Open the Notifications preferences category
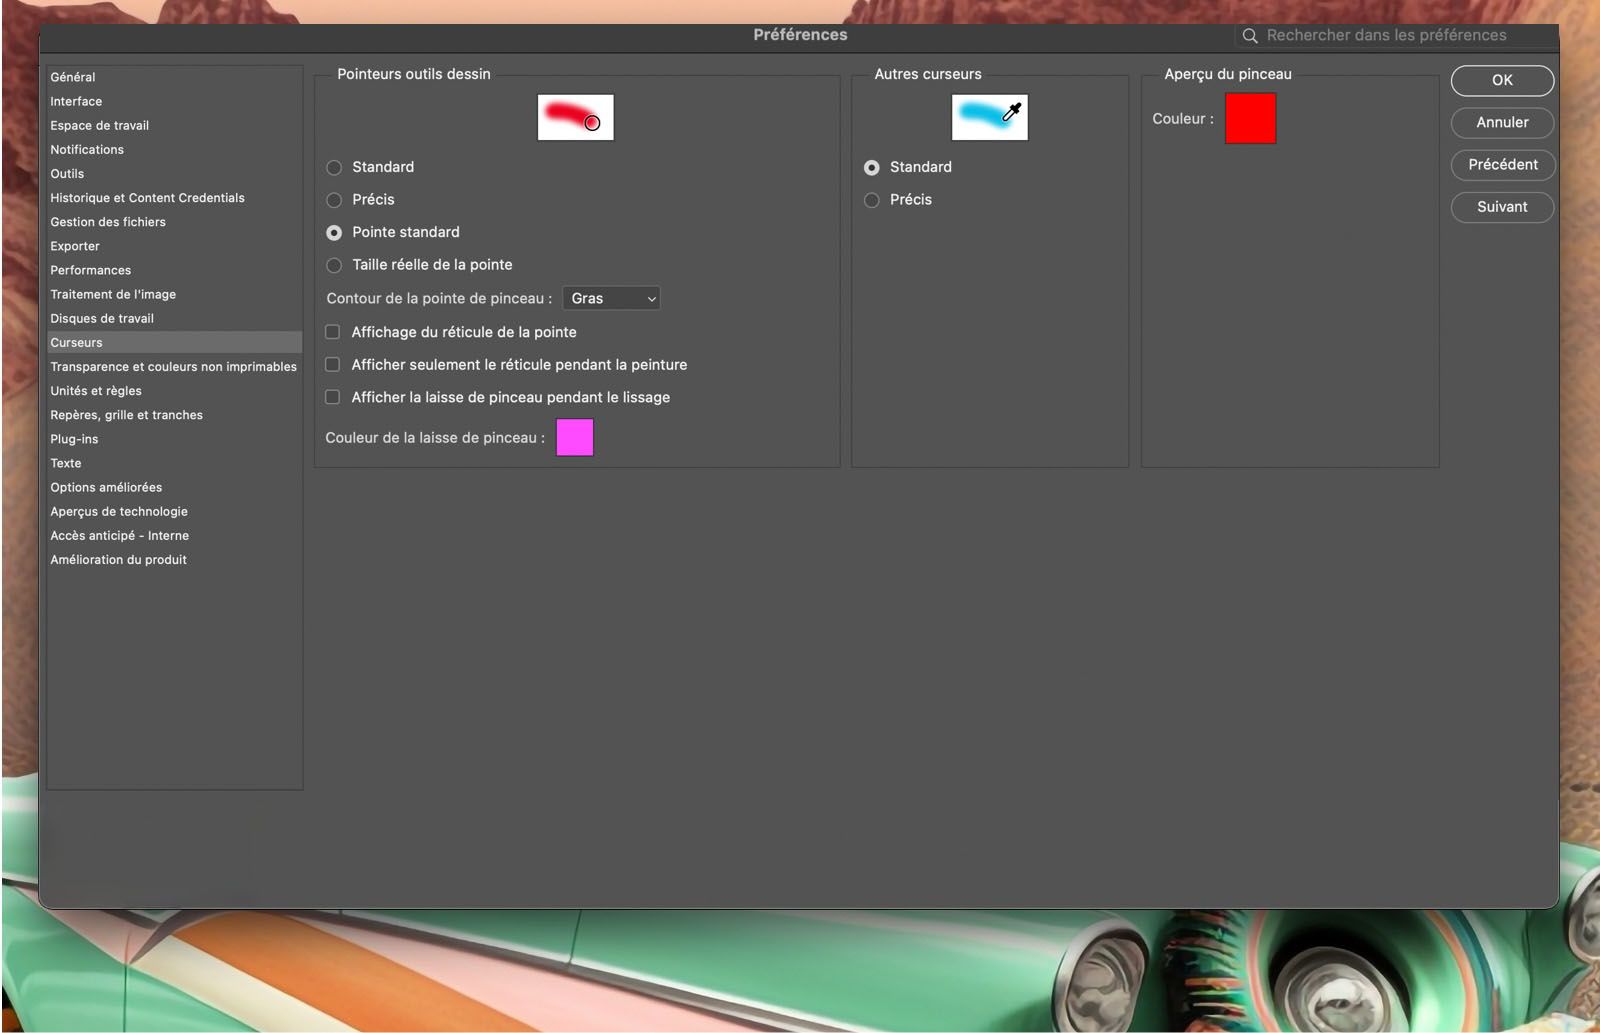1600x1033 pixels. point(175,149)
